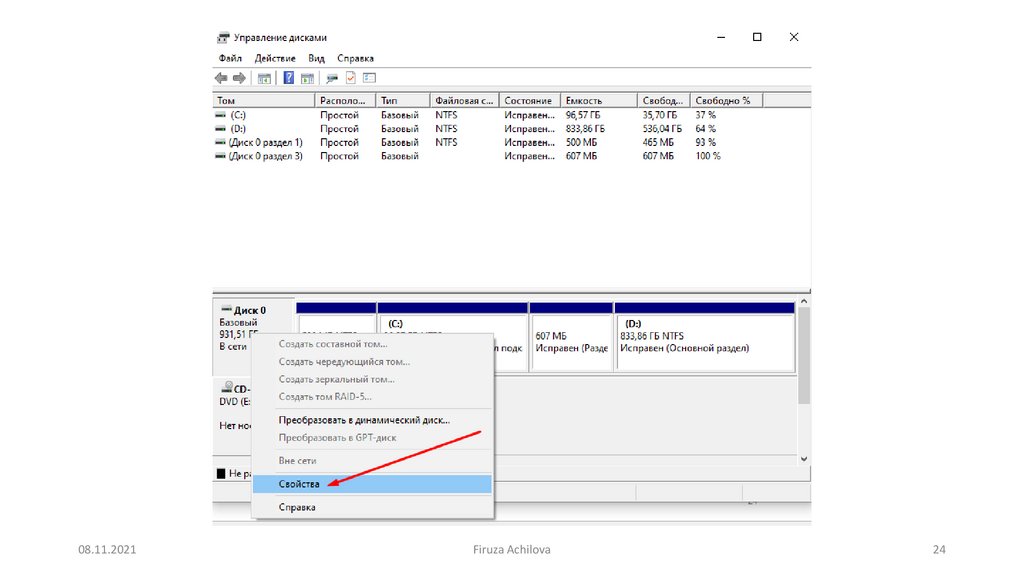Screen dimensions: 1024x576
Task: Click the drive icon next to (C:) volume
Action: [x=221, y=115]
